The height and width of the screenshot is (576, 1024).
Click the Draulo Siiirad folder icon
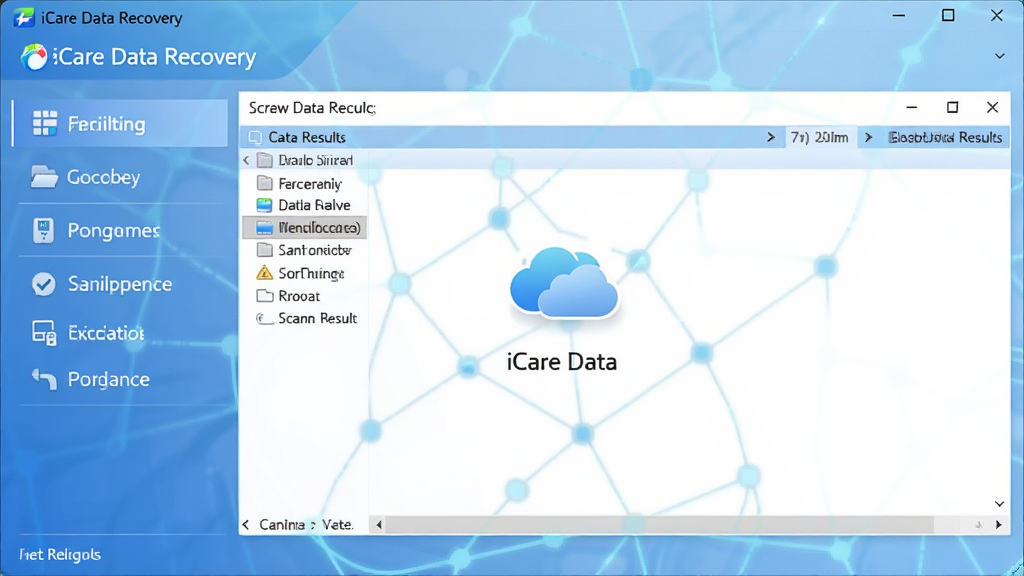(264, 160)
